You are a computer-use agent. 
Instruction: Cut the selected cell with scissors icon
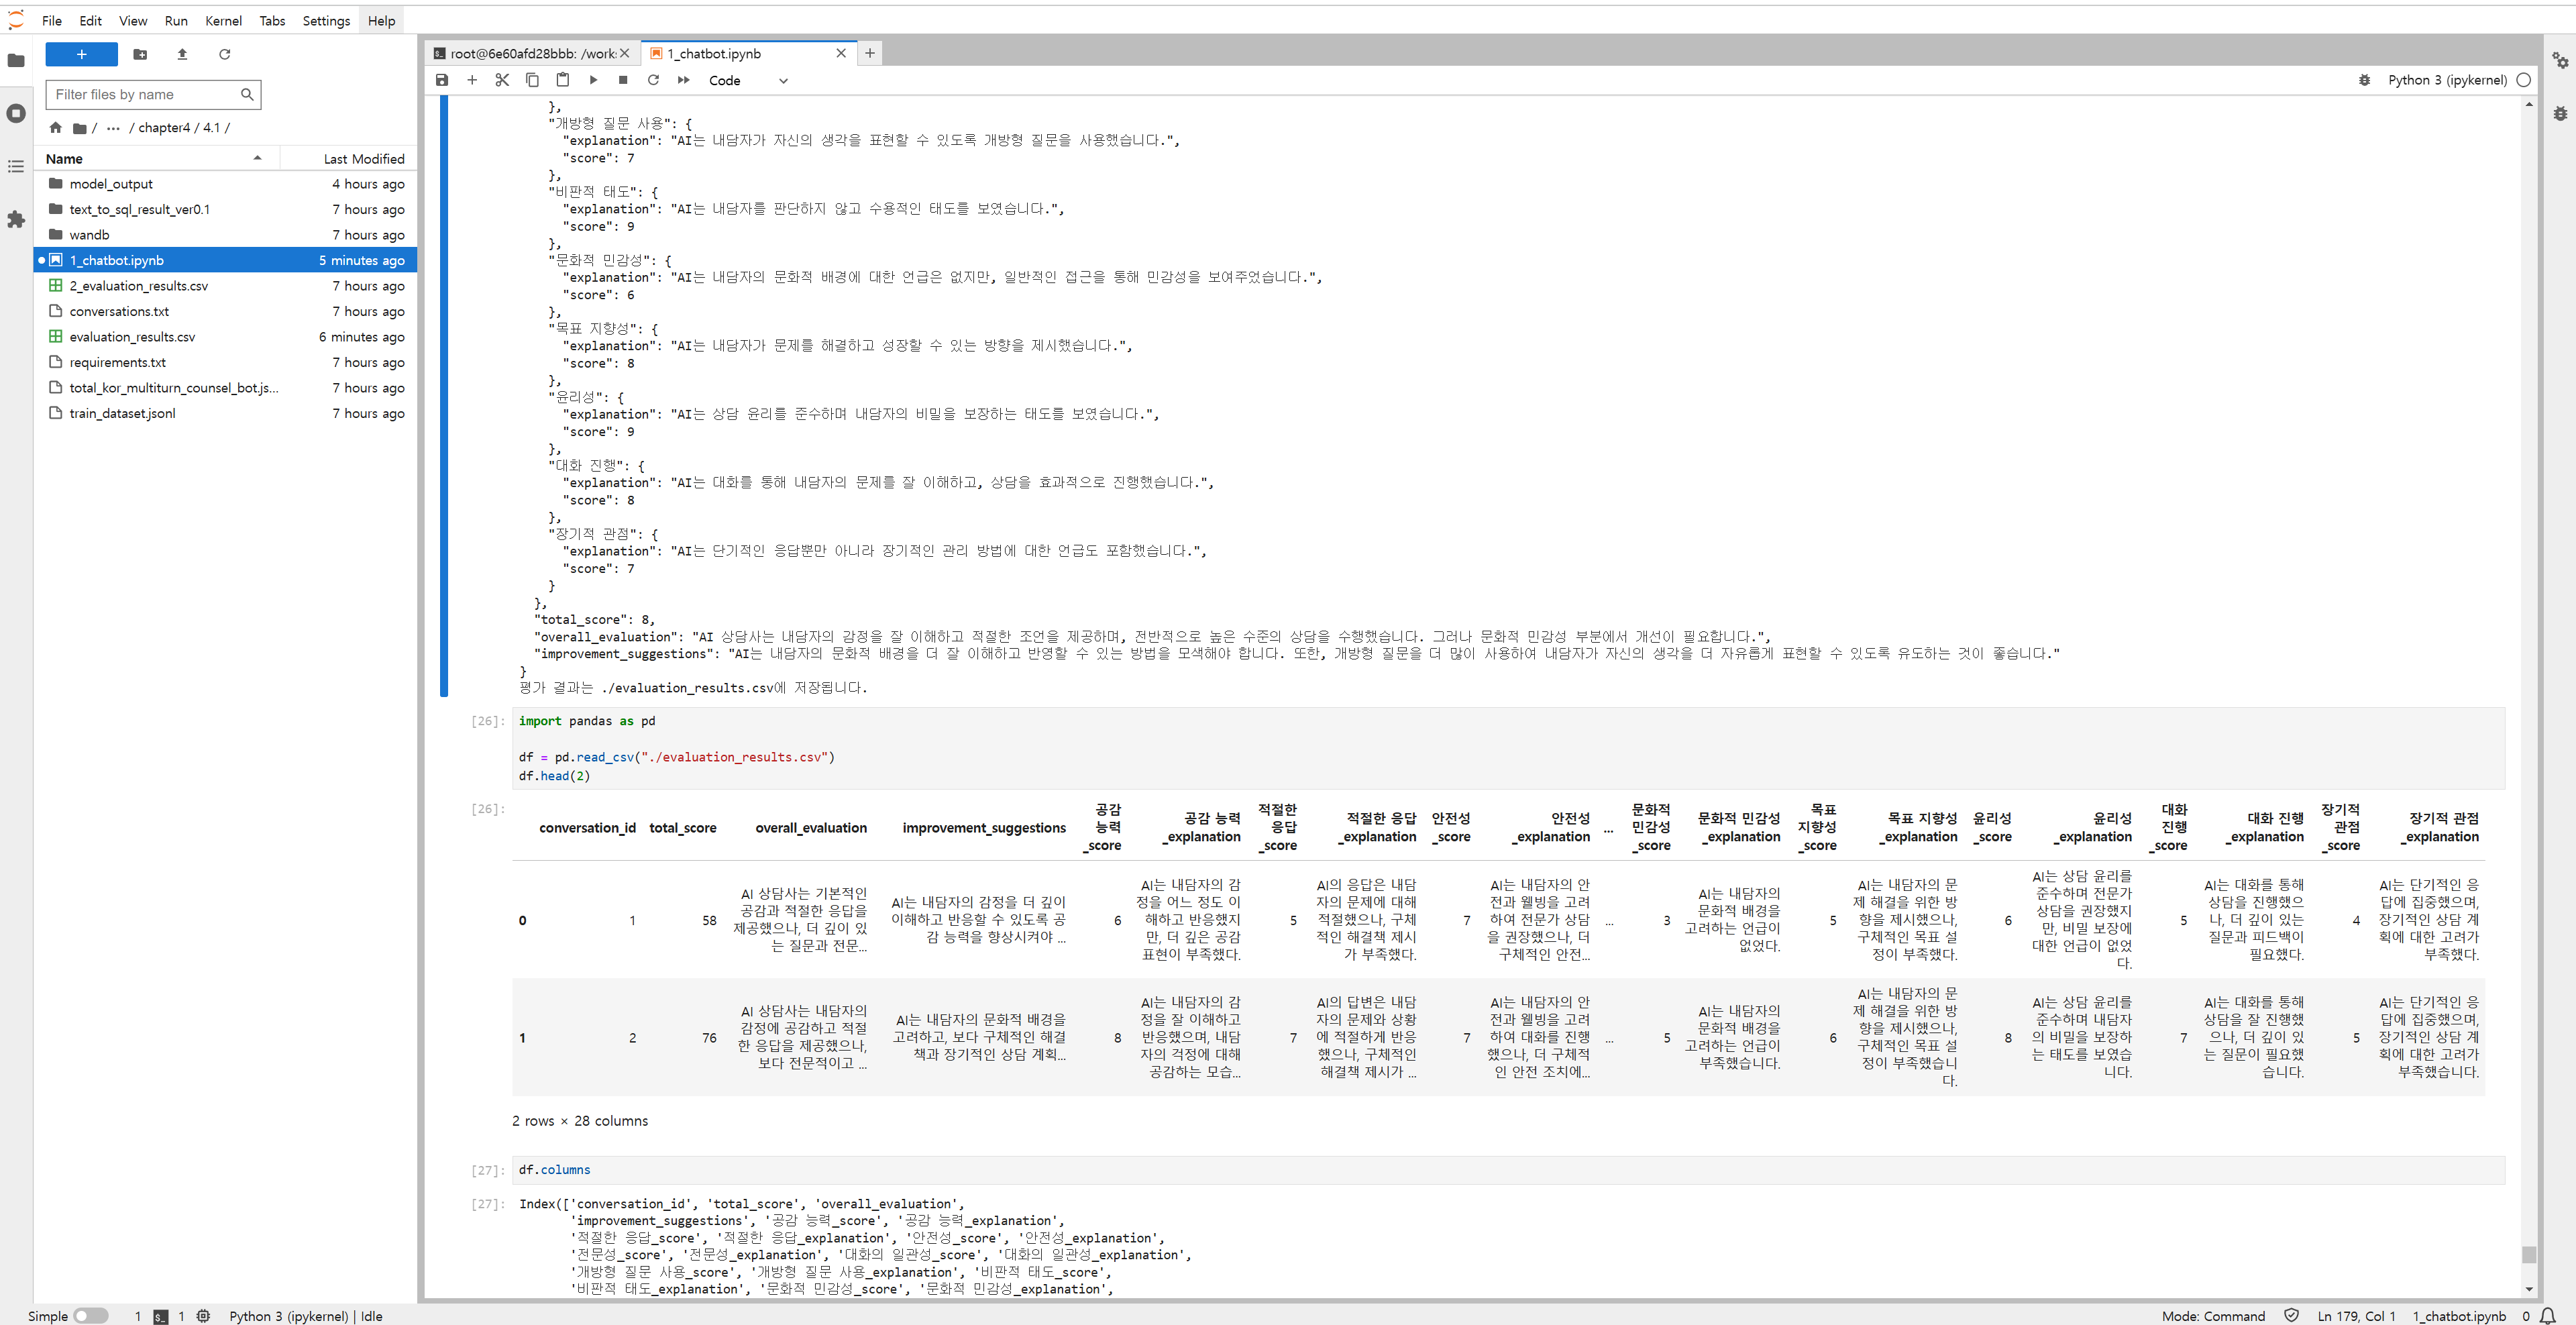point(502,80)
